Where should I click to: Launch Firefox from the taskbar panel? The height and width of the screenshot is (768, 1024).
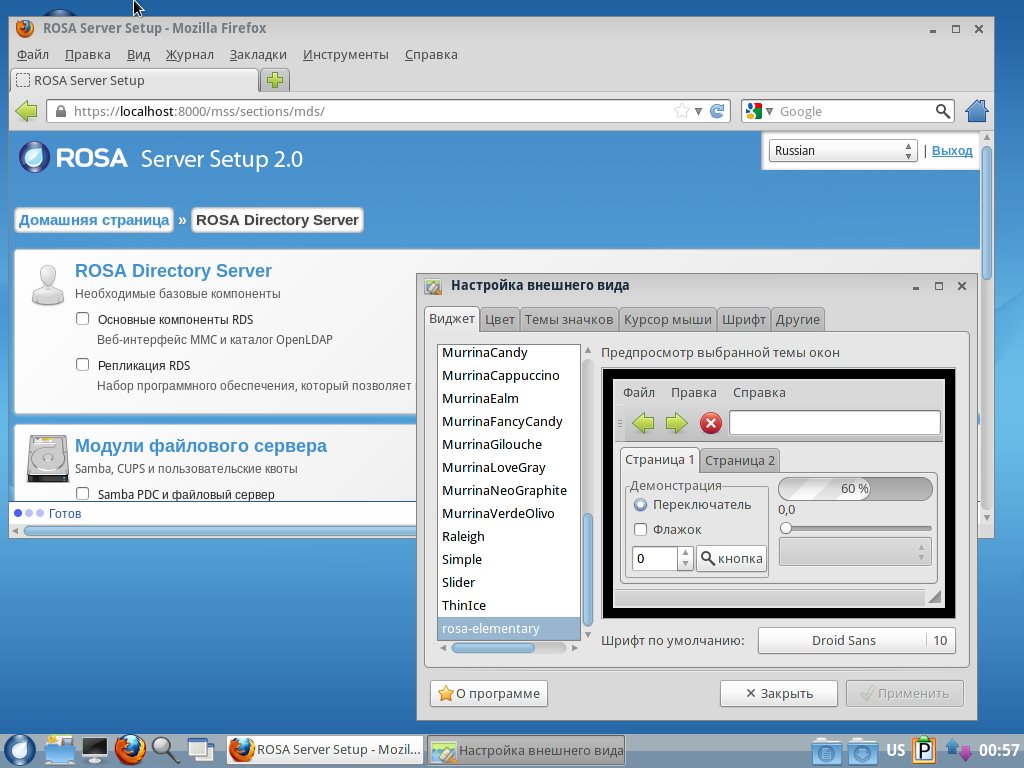130,749
